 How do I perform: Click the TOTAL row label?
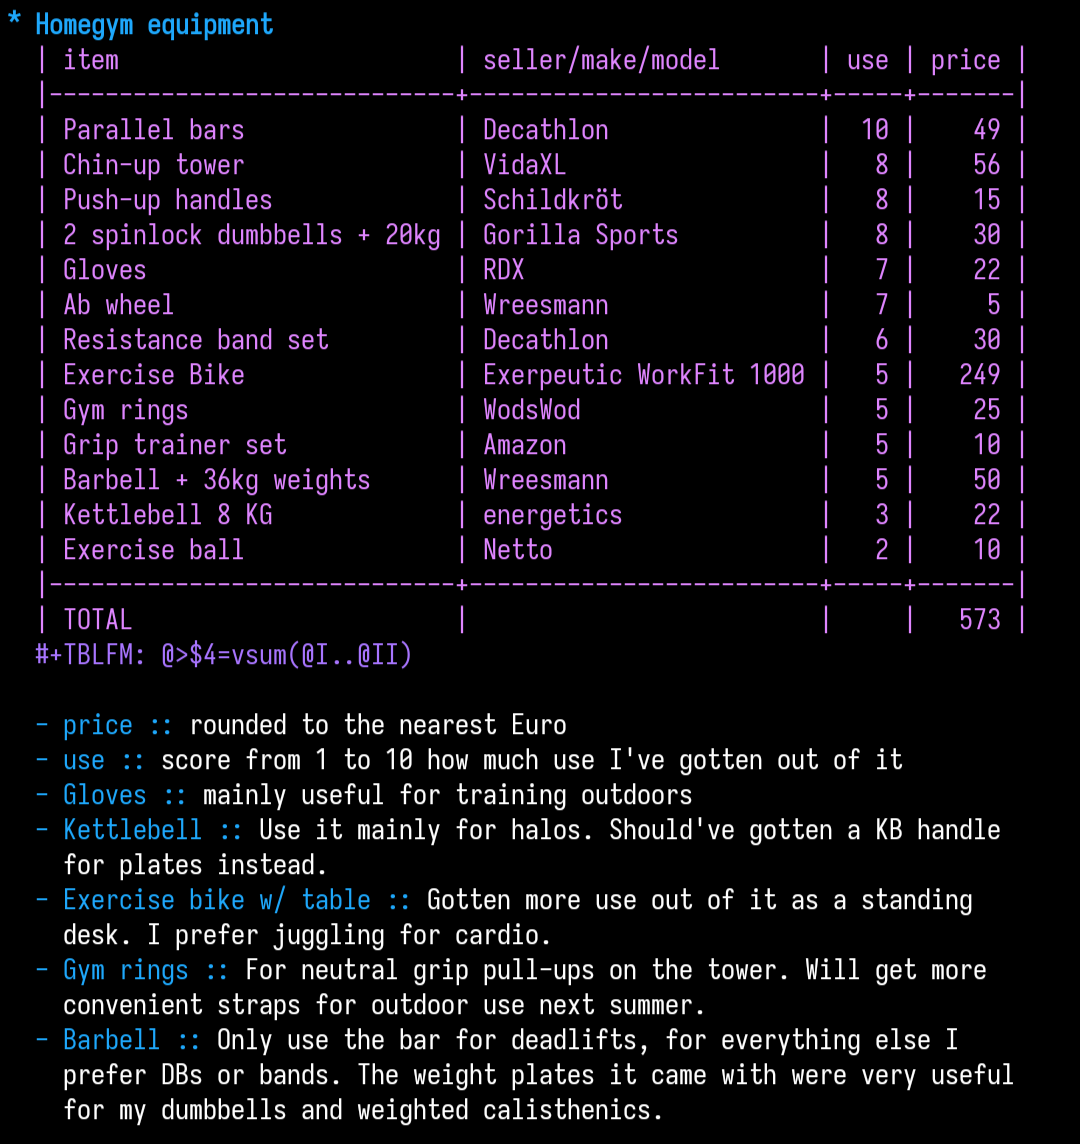click(x=97, y=620)
